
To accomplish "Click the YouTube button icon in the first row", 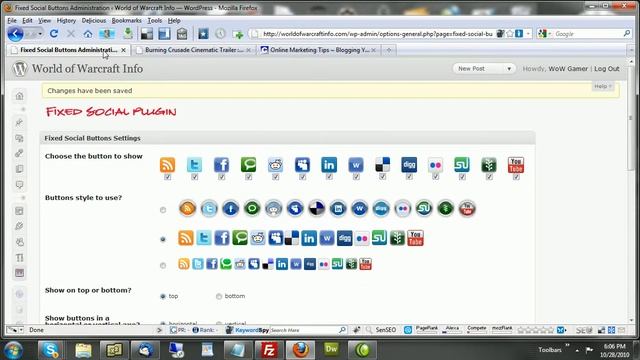I will point(516,165).
